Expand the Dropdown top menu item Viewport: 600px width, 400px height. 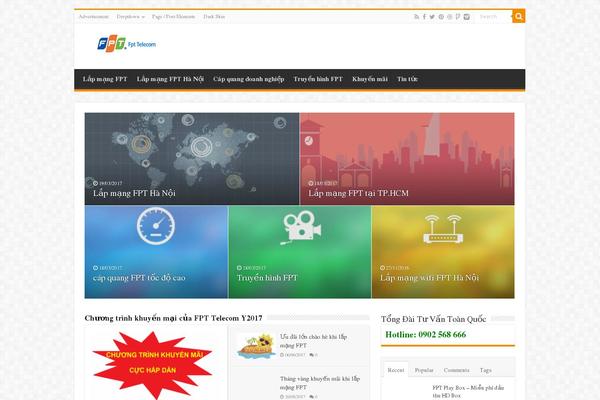coord(130,17)
